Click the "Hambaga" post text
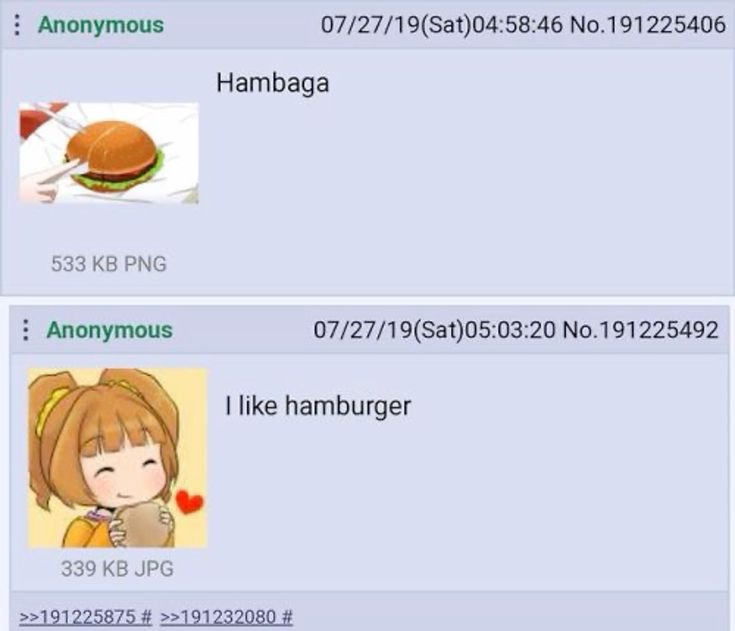 coord(272,83)
